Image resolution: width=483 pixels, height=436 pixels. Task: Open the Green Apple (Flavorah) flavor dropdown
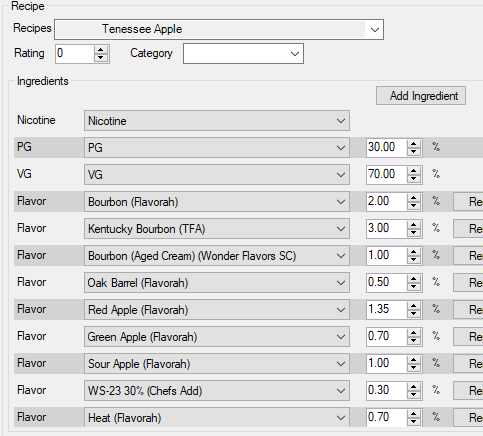(x=217, y=337)
